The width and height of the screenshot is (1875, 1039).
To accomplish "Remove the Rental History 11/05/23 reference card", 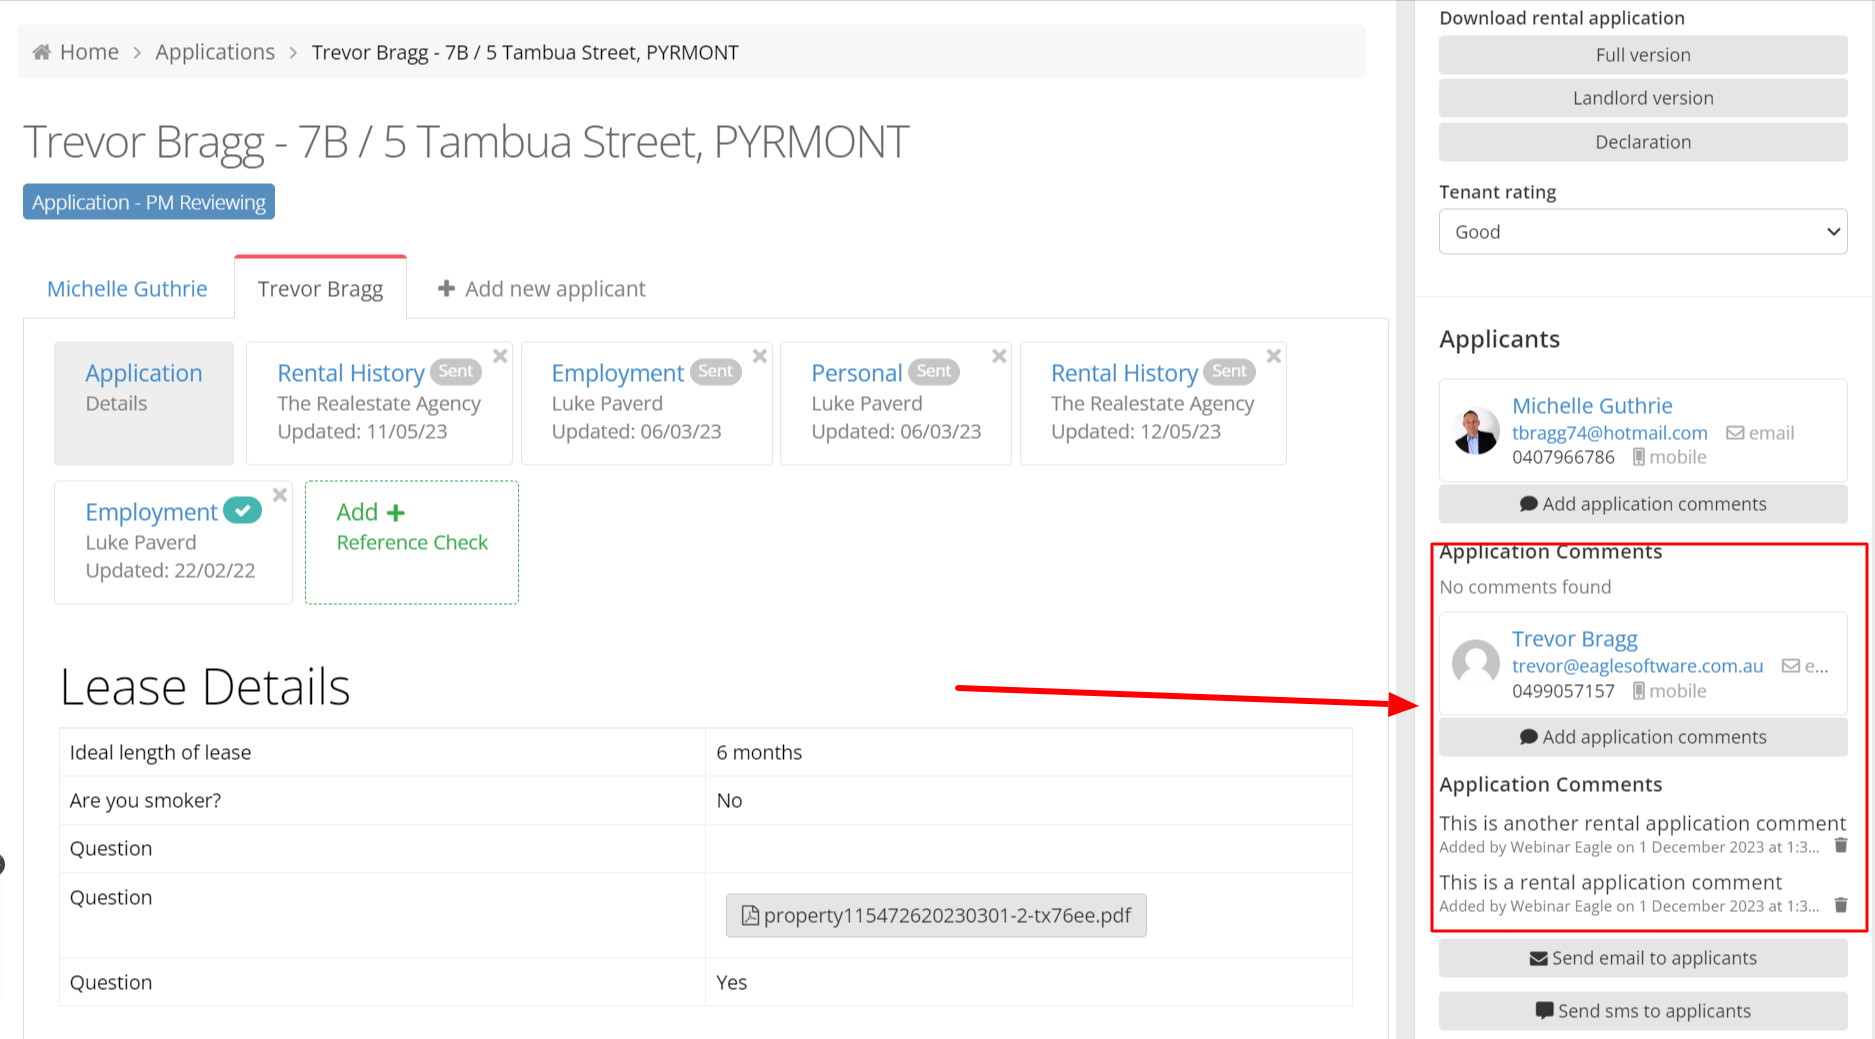I will pos(500,356).
